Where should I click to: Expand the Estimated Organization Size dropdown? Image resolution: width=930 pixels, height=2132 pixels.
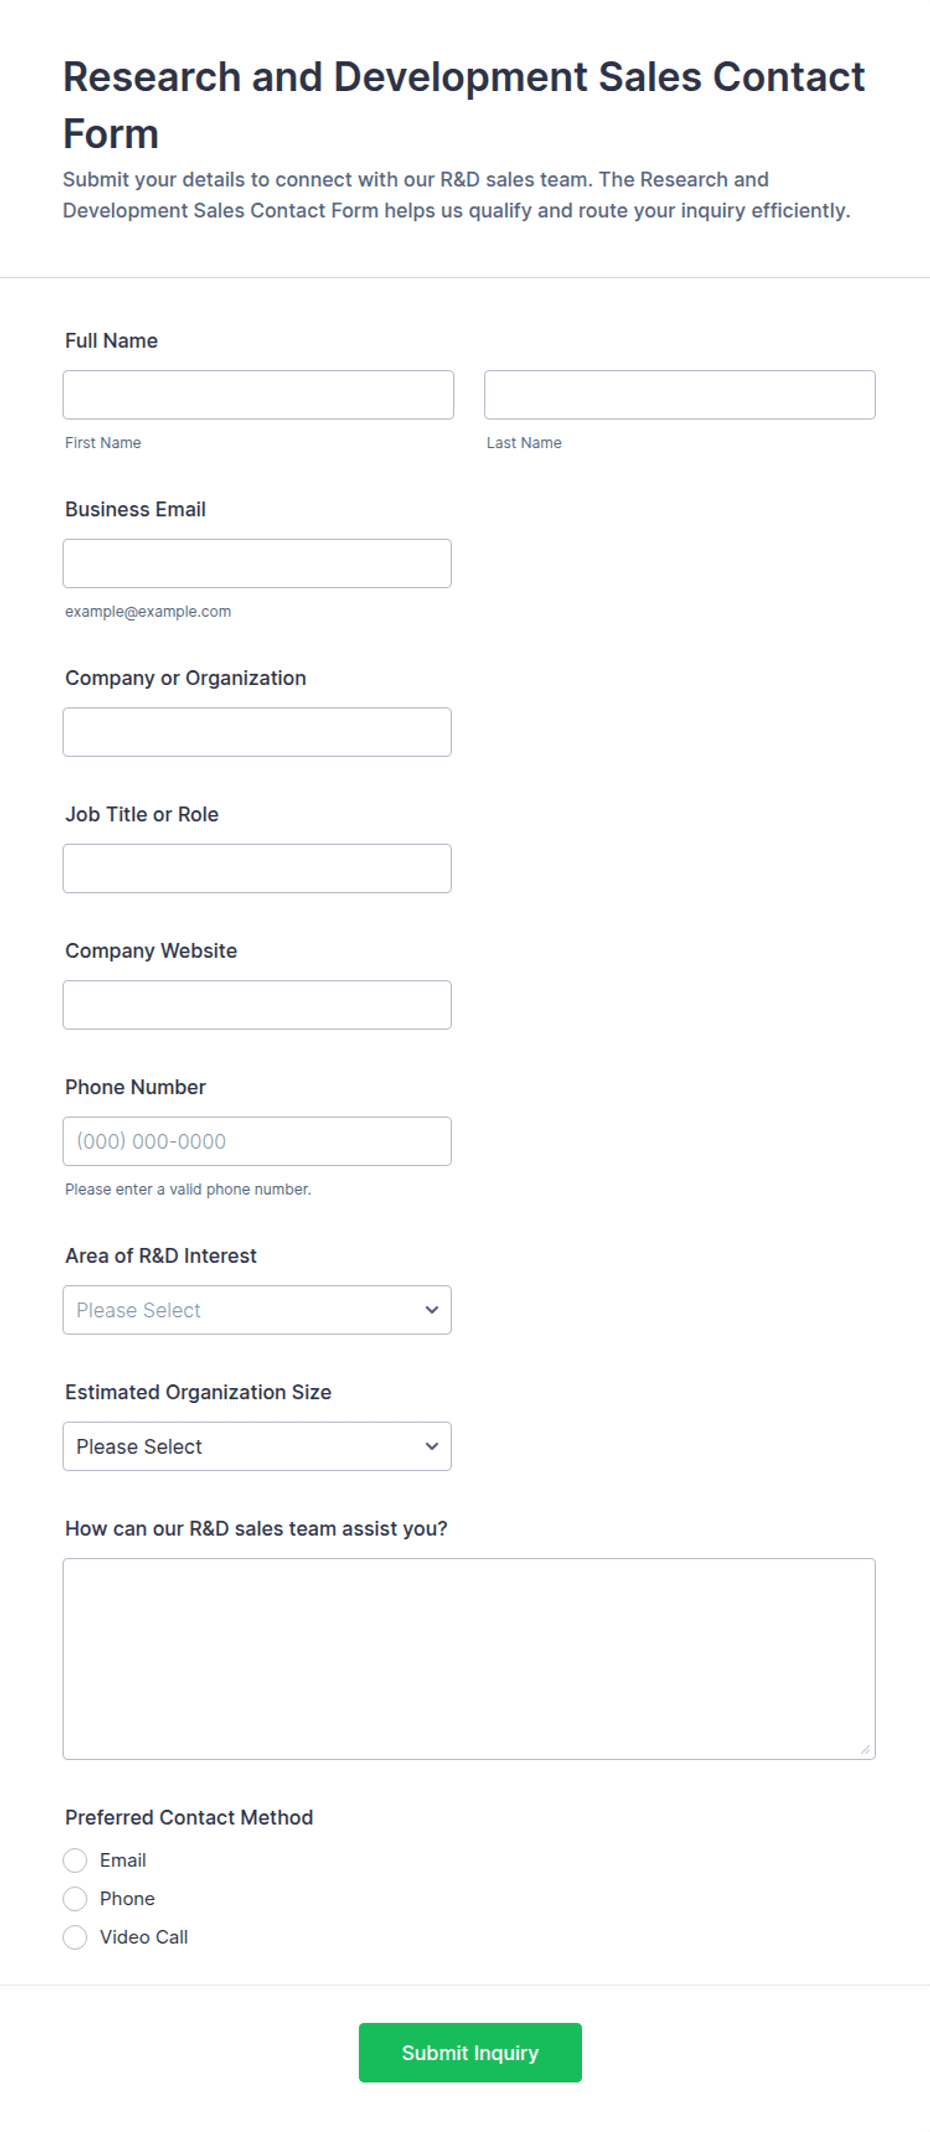pos(257,1446)
